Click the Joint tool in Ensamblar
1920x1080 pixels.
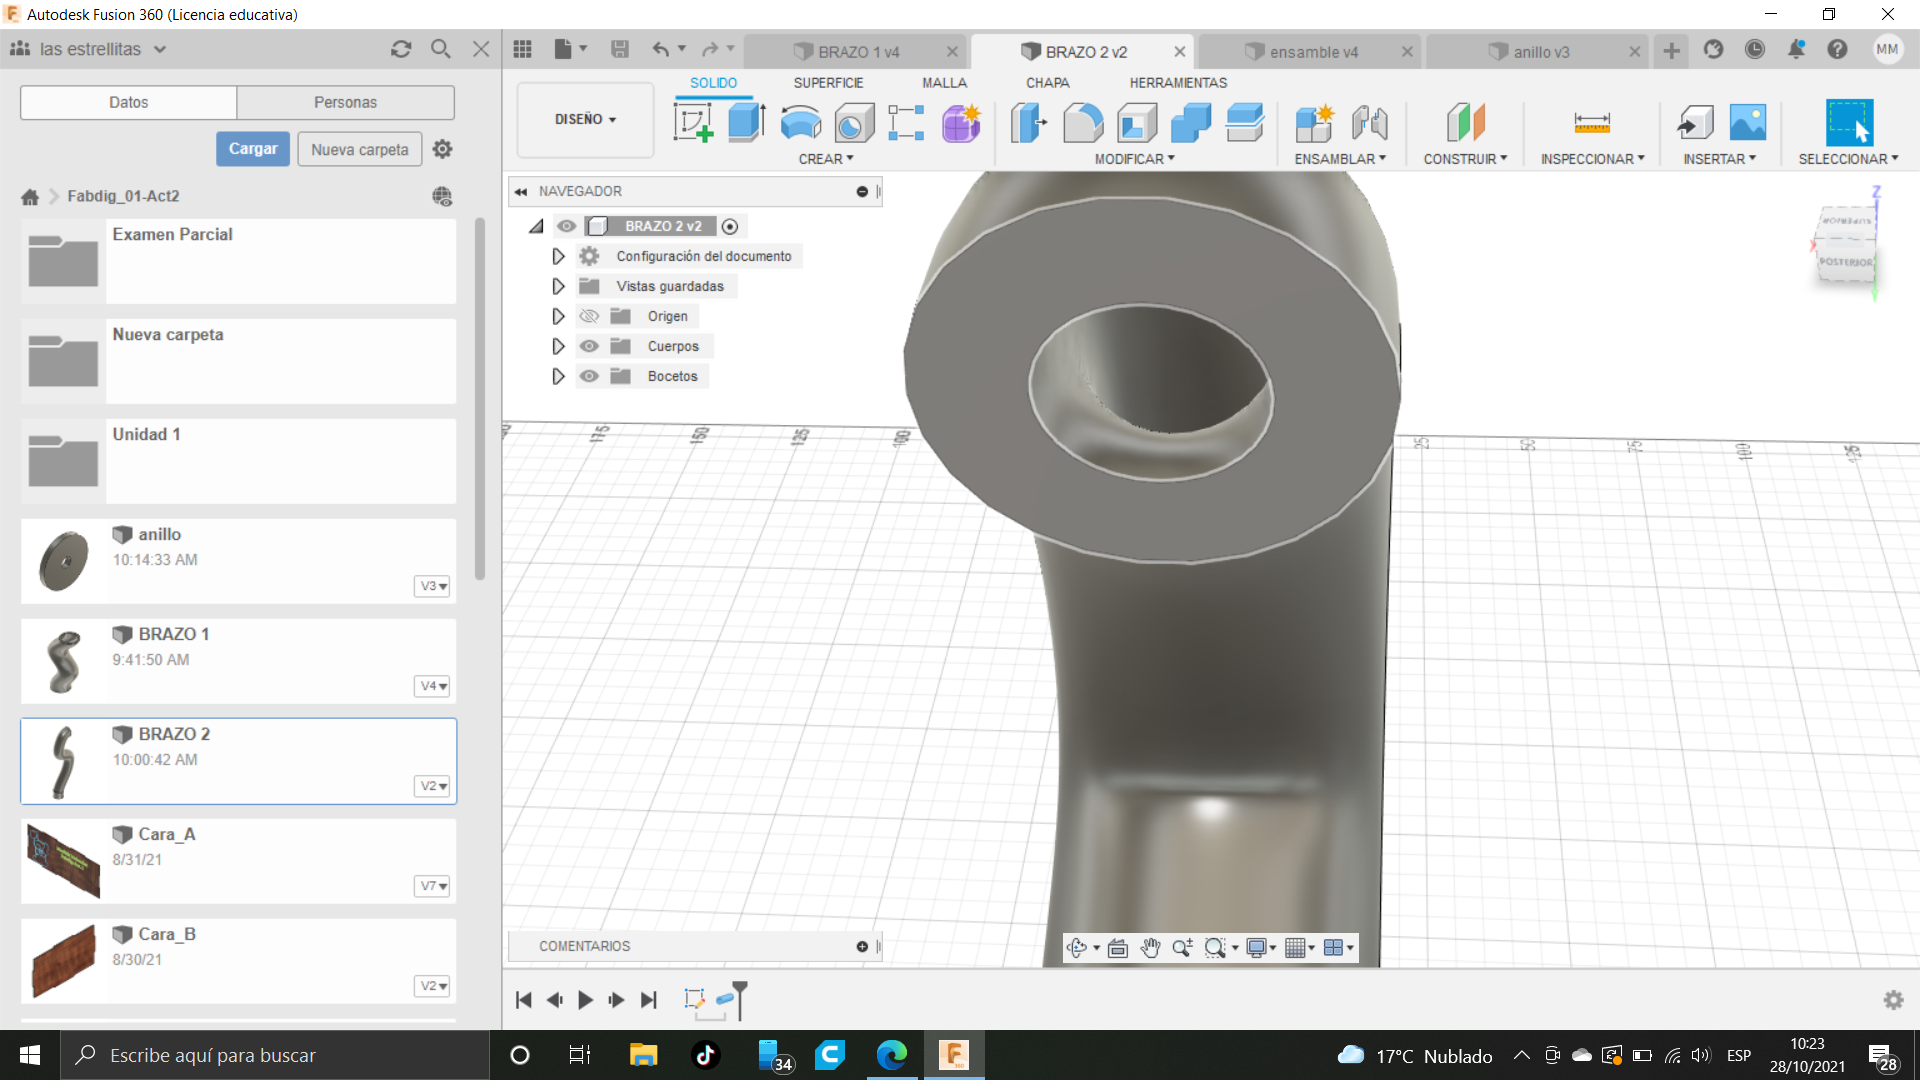click(1369, 123)
